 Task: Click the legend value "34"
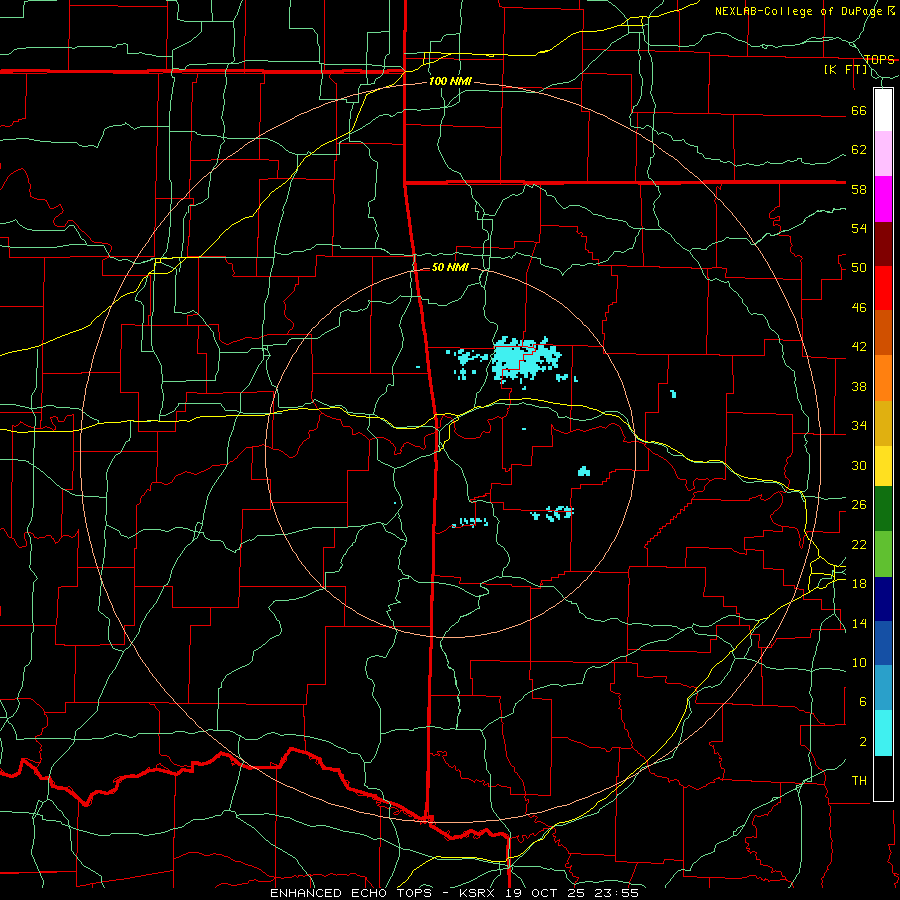(x=859, y=426)
